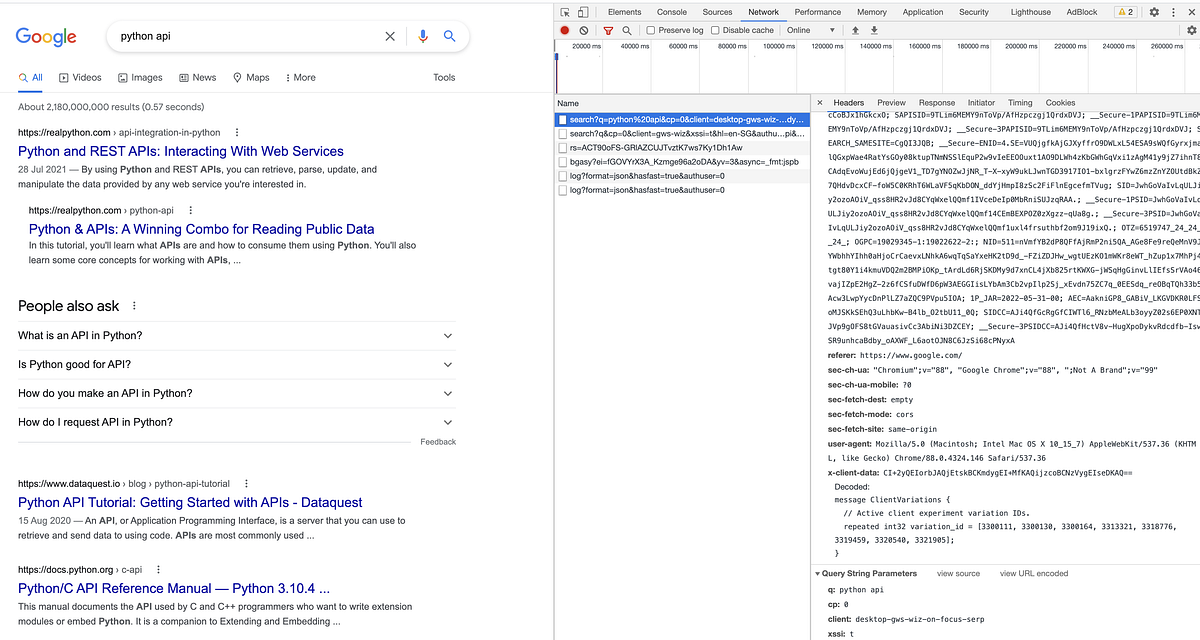Expand 'How do you make an API in Python?'
Screen dimensions: 1200x640
(236, 393)
